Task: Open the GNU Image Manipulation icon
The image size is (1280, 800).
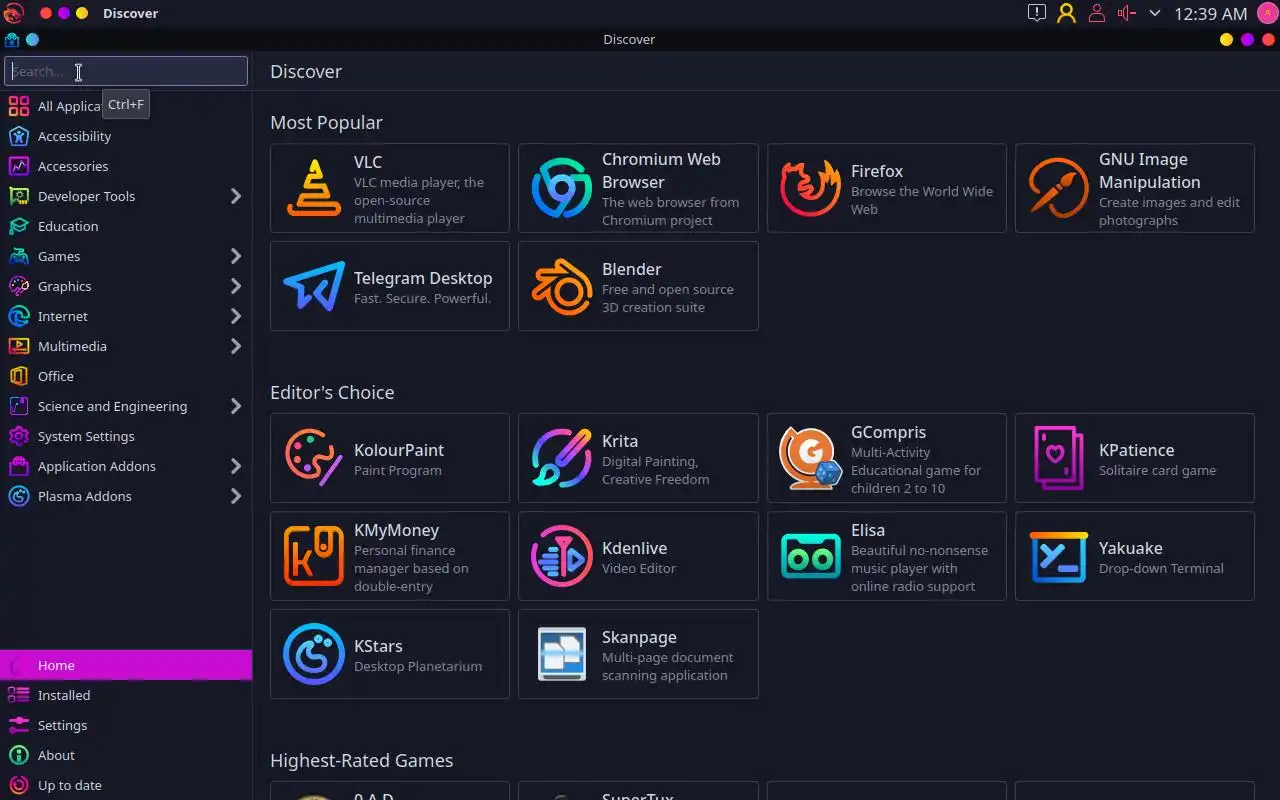Action: (x=1058, y=188)
